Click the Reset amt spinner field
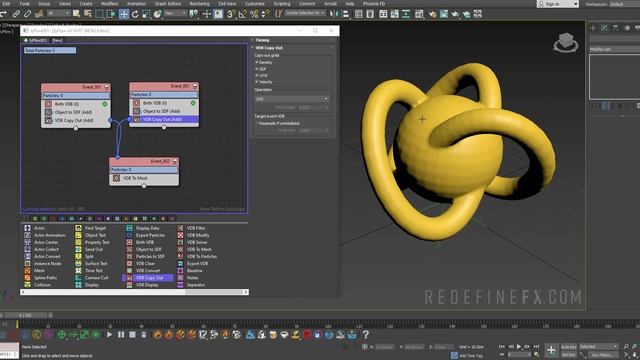Image resolution: width=640 pixels, height=360 pixels. pos(313,107)
